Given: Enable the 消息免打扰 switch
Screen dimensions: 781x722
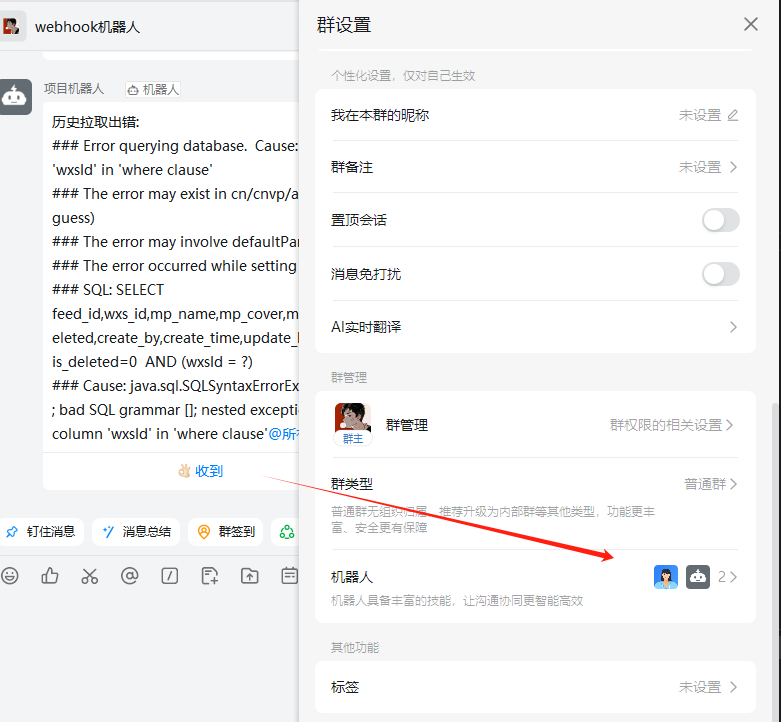Looking at the screenshot, I should tap(720, 274).
